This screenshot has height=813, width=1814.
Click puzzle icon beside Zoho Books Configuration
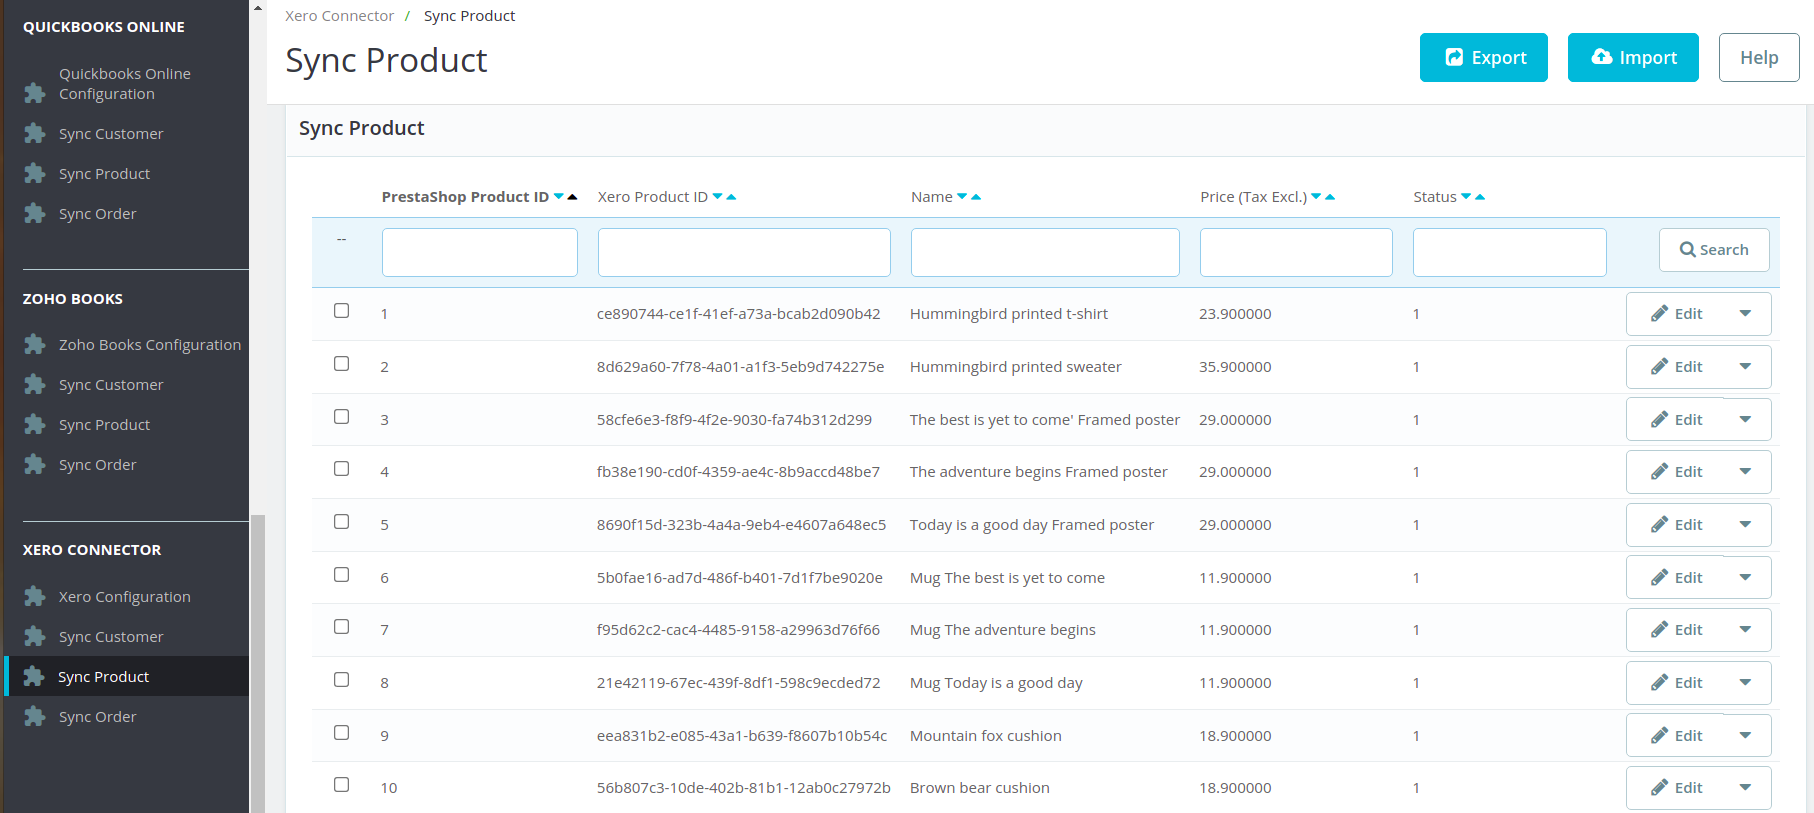(x=35, y=344)
